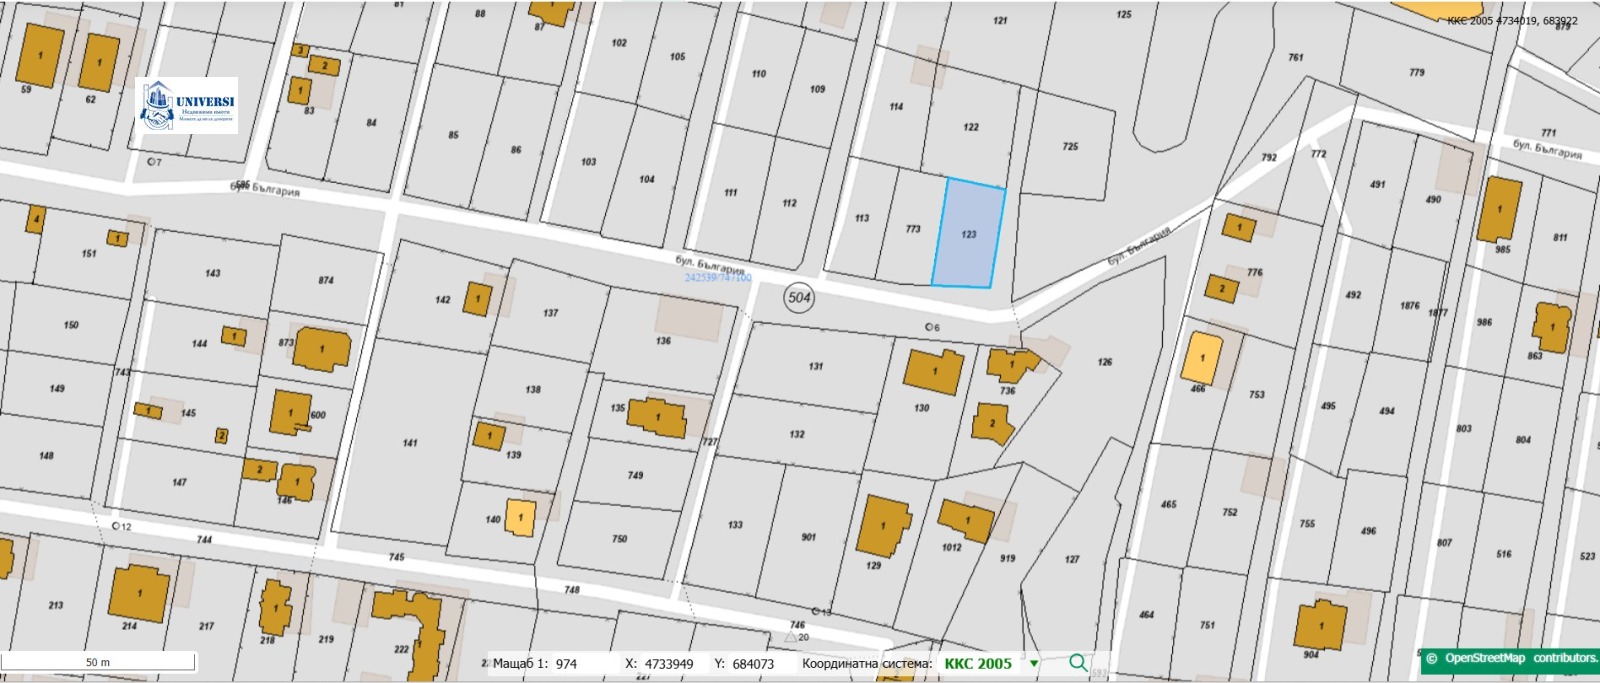Click survey point marker 13 near the bottom

click(816, 611)
